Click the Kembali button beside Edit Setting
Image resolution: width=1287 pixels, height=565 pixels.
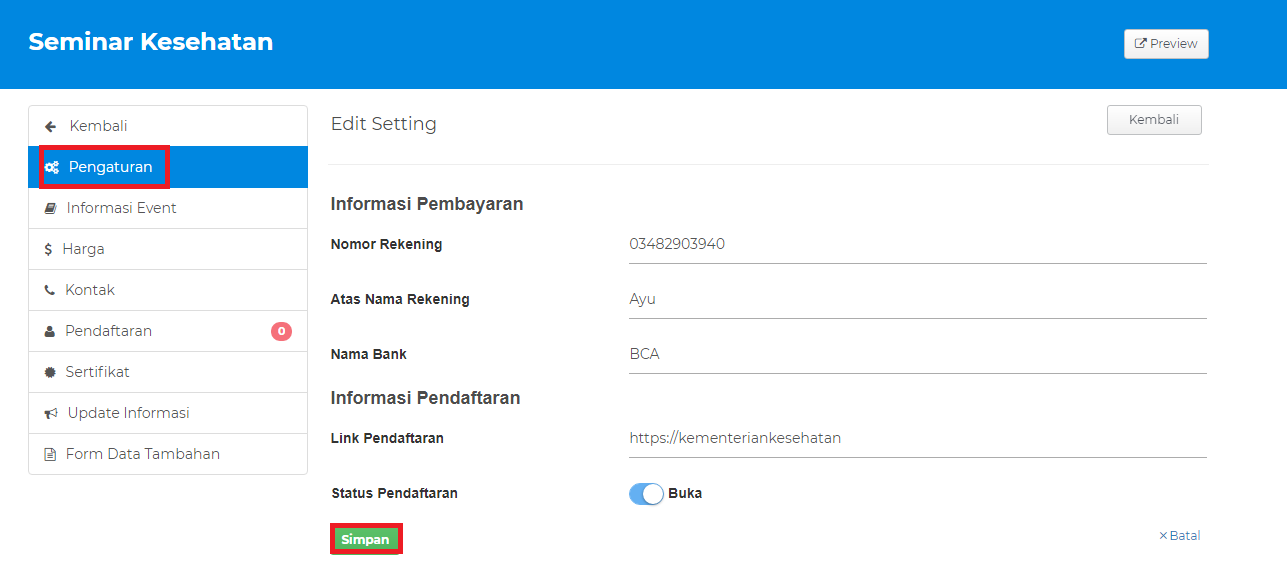pyautogui.click(x=1154, y=120)
